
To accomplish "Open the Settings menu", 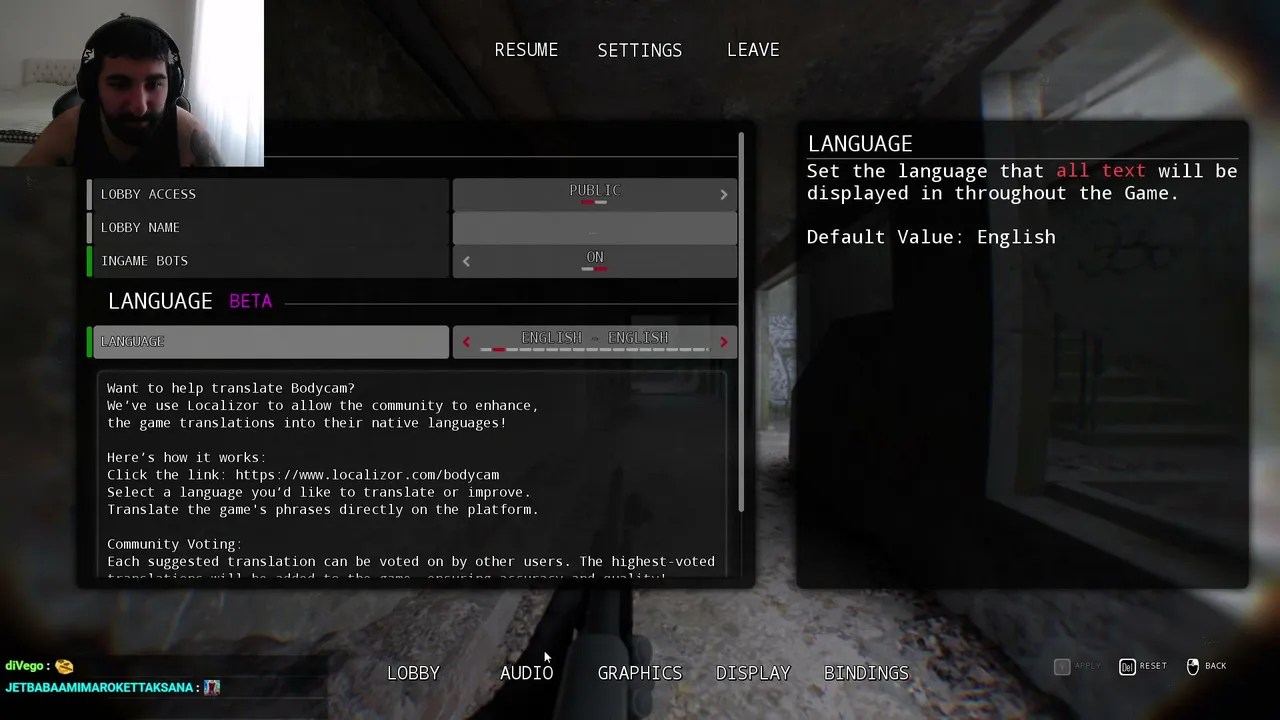I will (640, 50).
